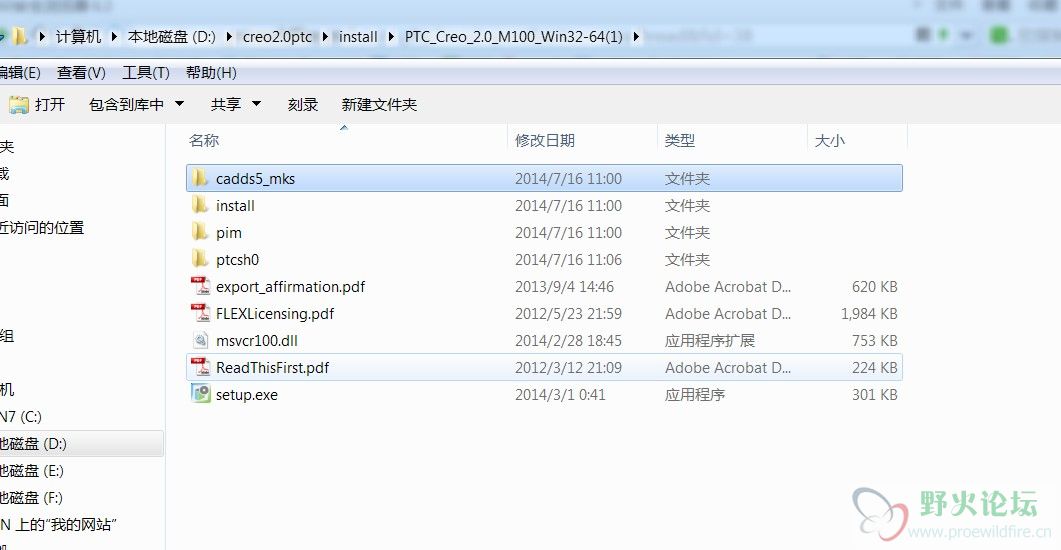Open the 工具(T) menu

pyautogui.click(x=145, y=72)
